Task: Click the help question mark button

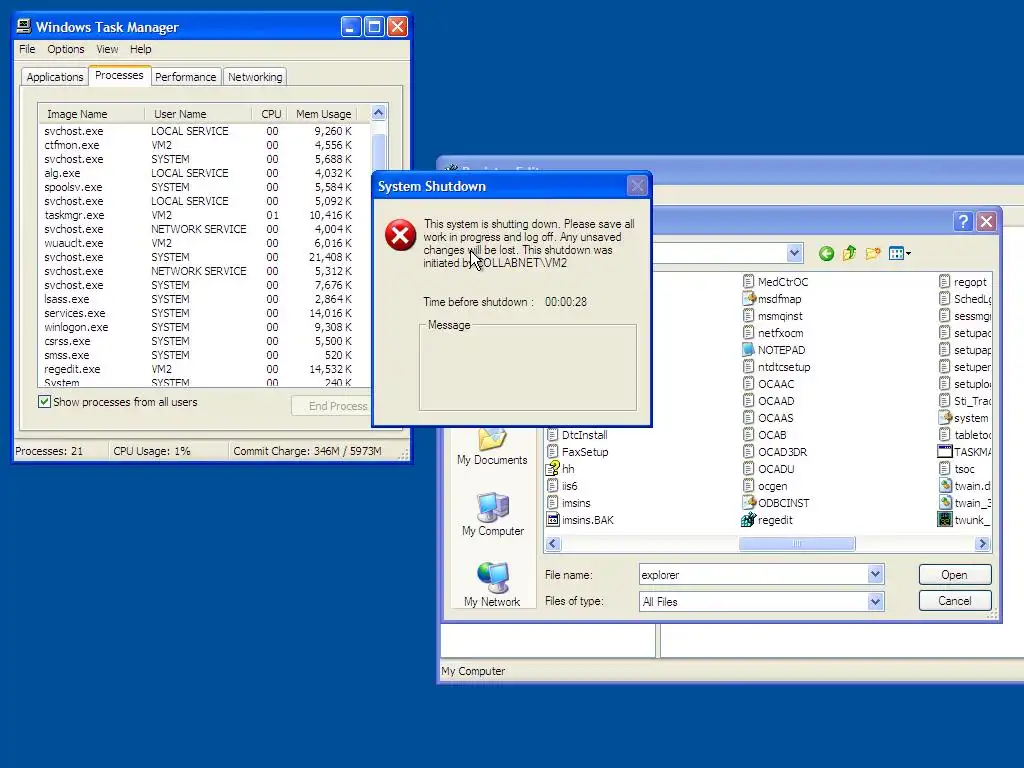Action: (963, 222)
